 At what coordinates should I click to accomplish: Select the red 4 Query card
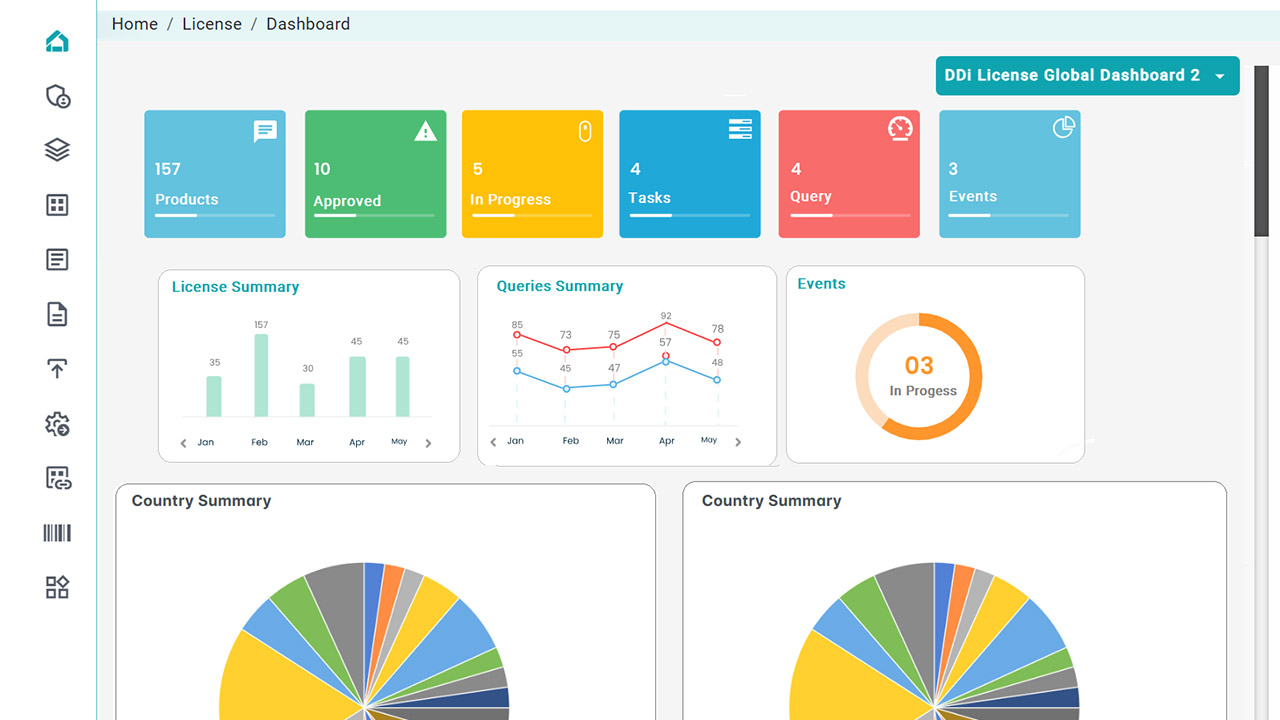(x=848, y=174)
